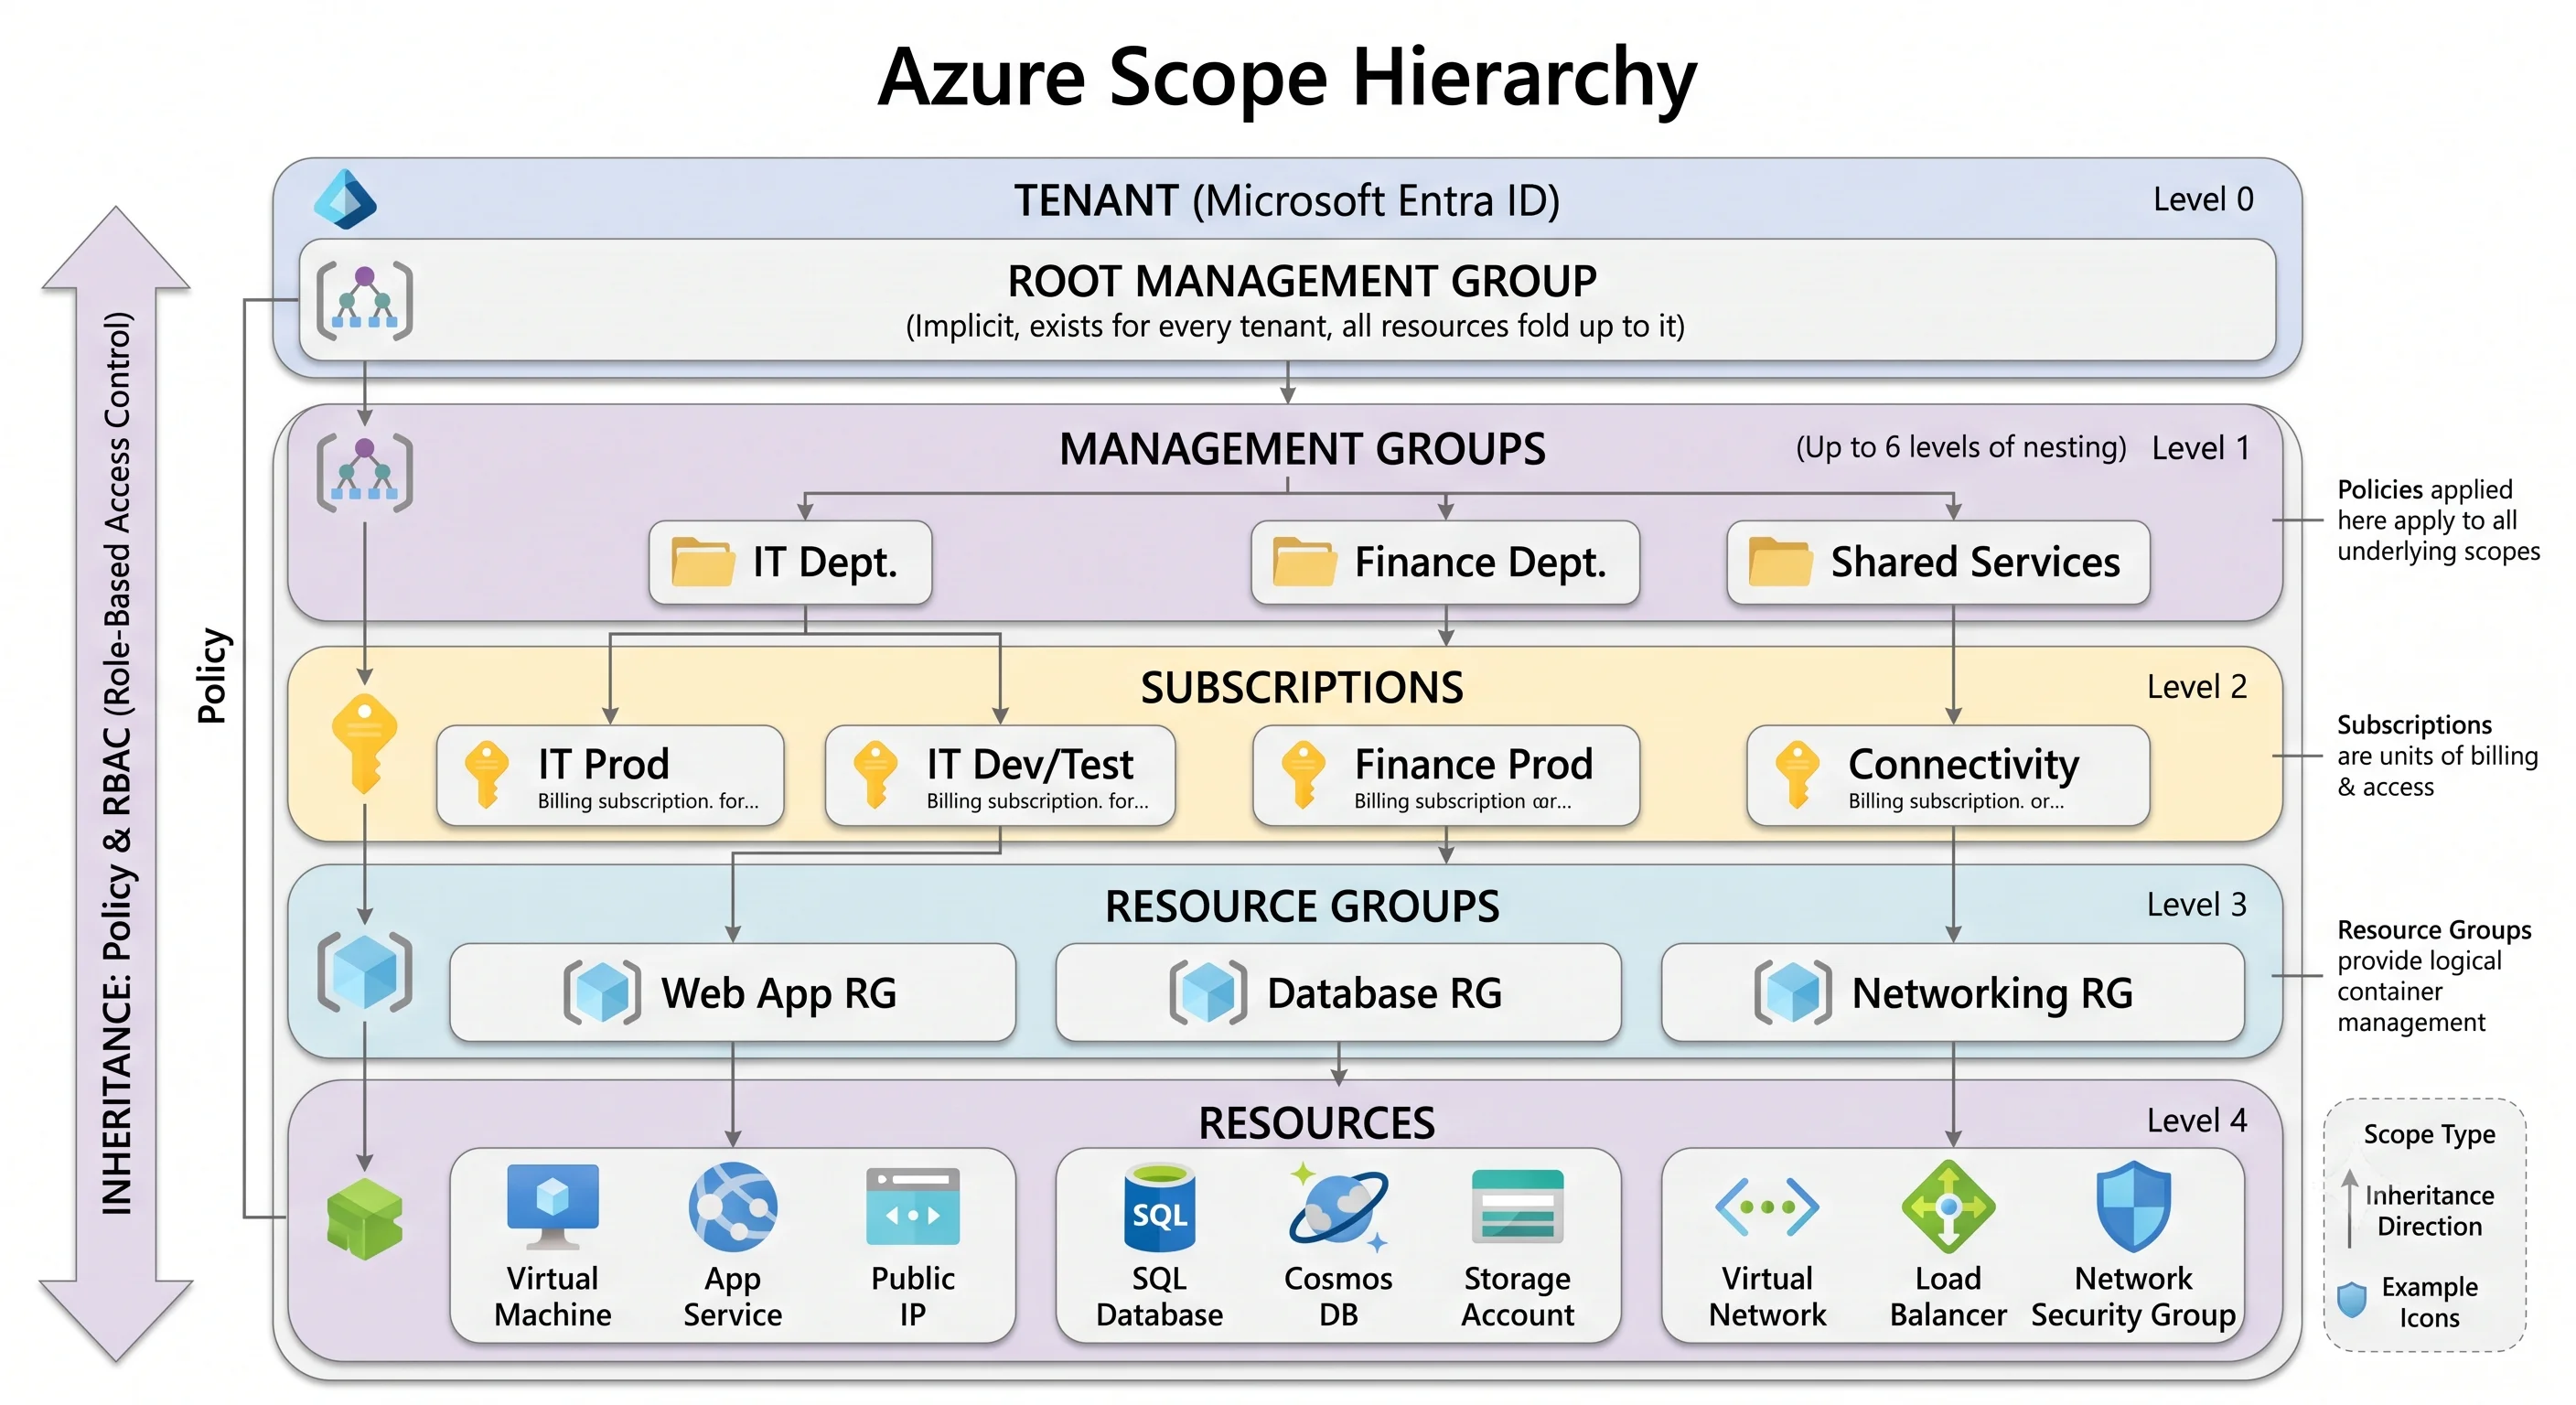The image size is (2576, 1405).
Task: Click the MANAGEMENT GROUPS heading
Action: 1302,449
